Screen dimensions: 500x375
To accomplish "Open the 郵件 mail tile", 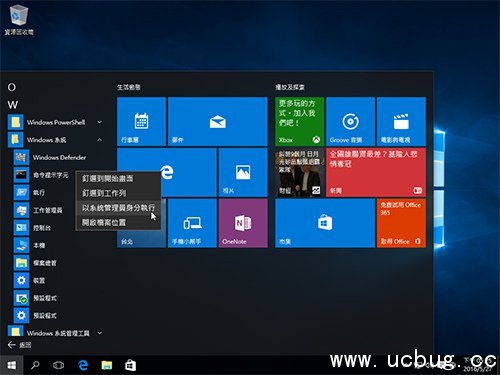I will tap(218, 122).
